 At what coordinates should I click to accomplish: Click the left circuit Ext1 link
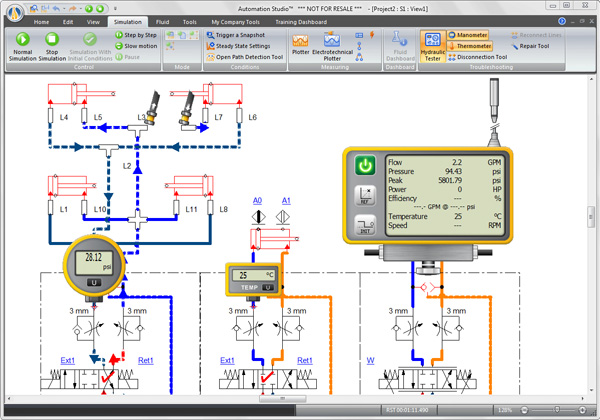(68, 360)
